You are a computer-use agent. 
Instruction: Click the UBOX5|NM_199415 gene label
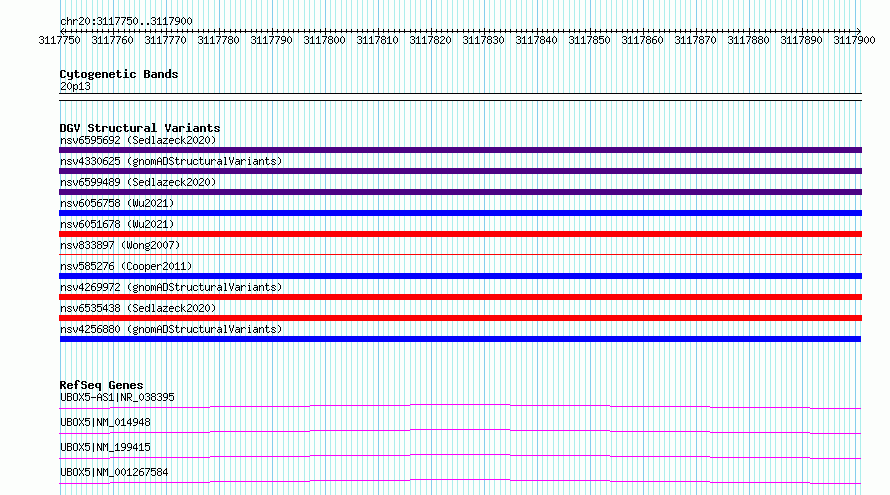point(105,447)
